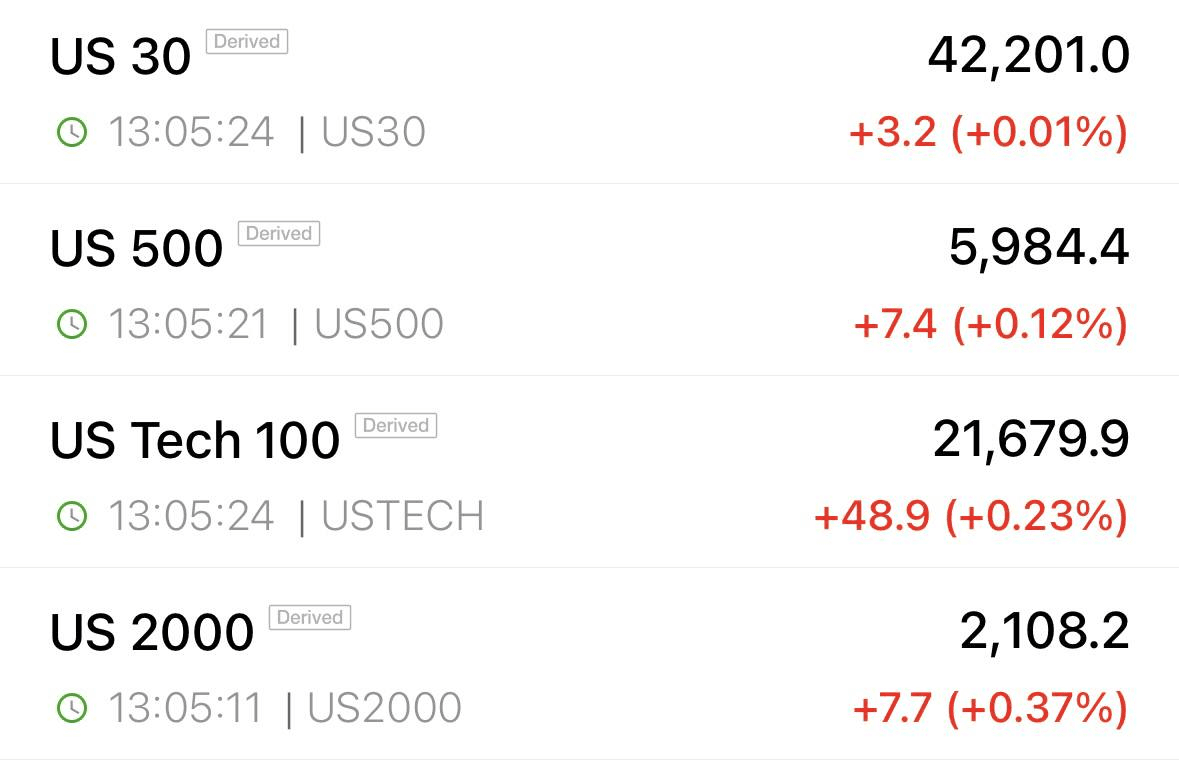Click the clock icon next to USTECH timestamp
The width and height of the screenshot is (1179, 774).
72,516
